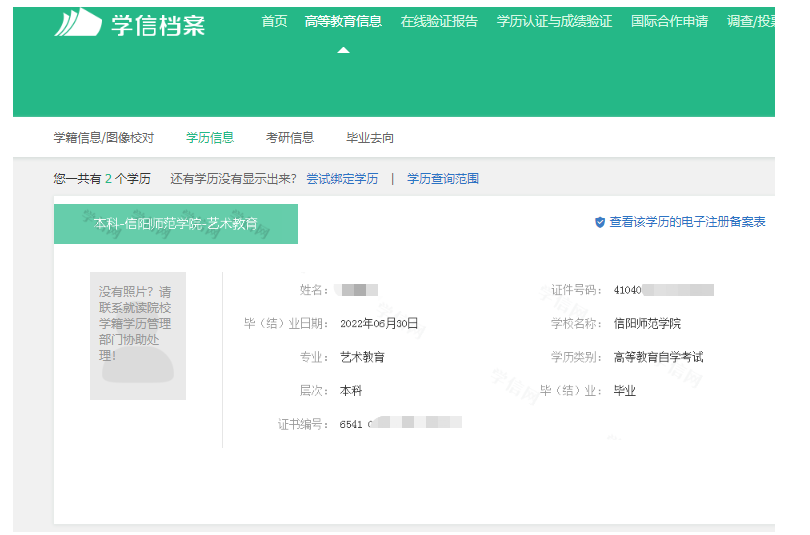This screenshot has height=535, width=810.
Task: Click the shield icon beside 查看该学历的电子注册备案表
Action: tap(600, 222)
